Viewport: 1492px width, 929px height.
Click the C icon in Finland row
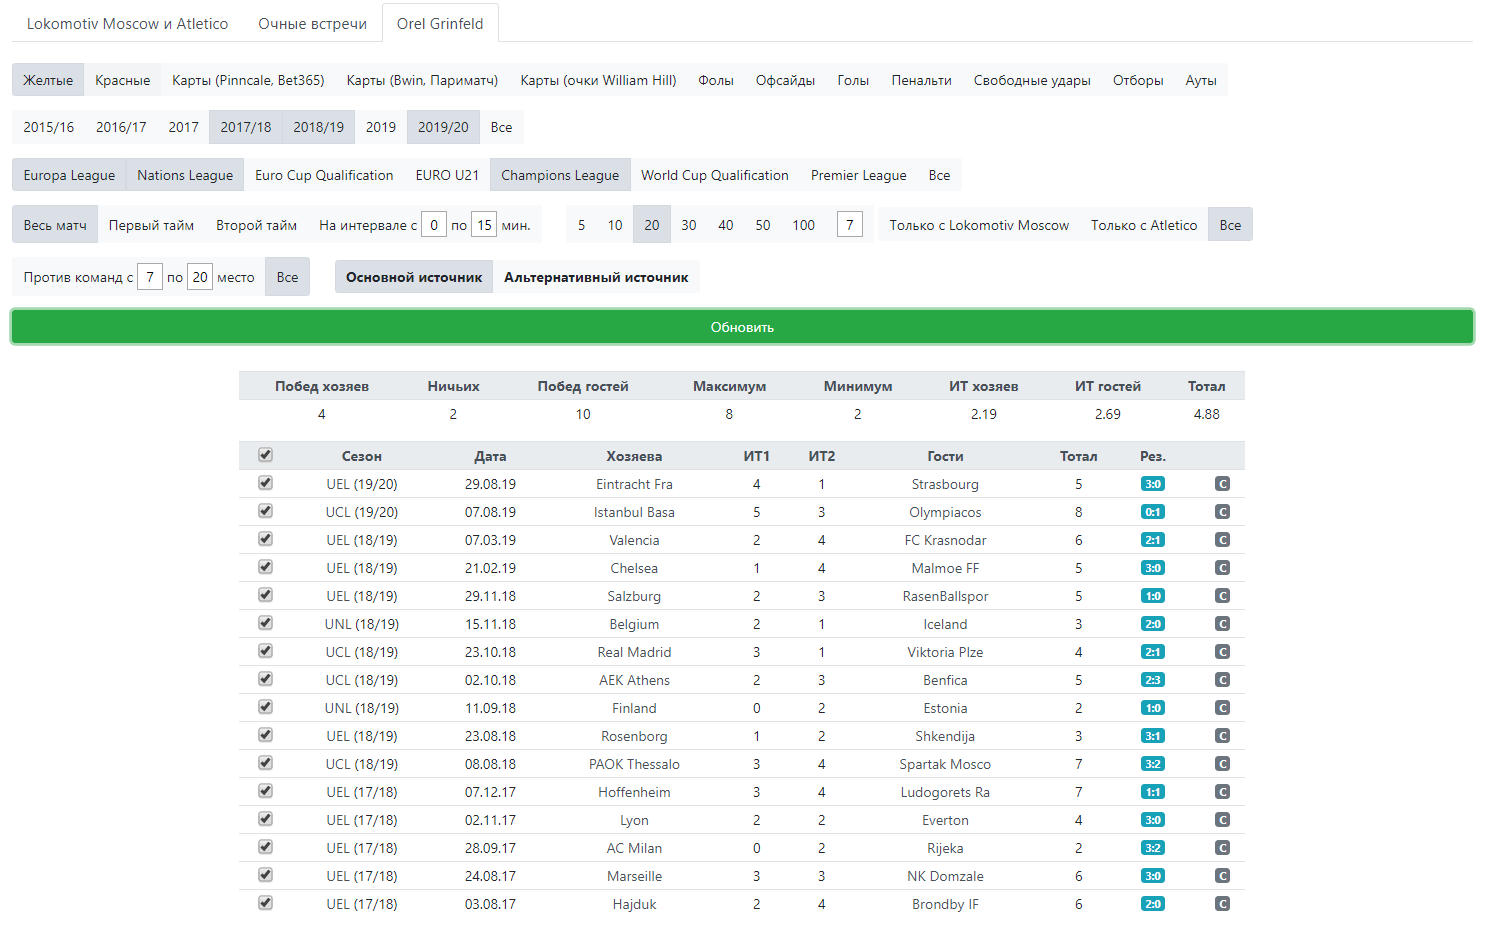1222,708
